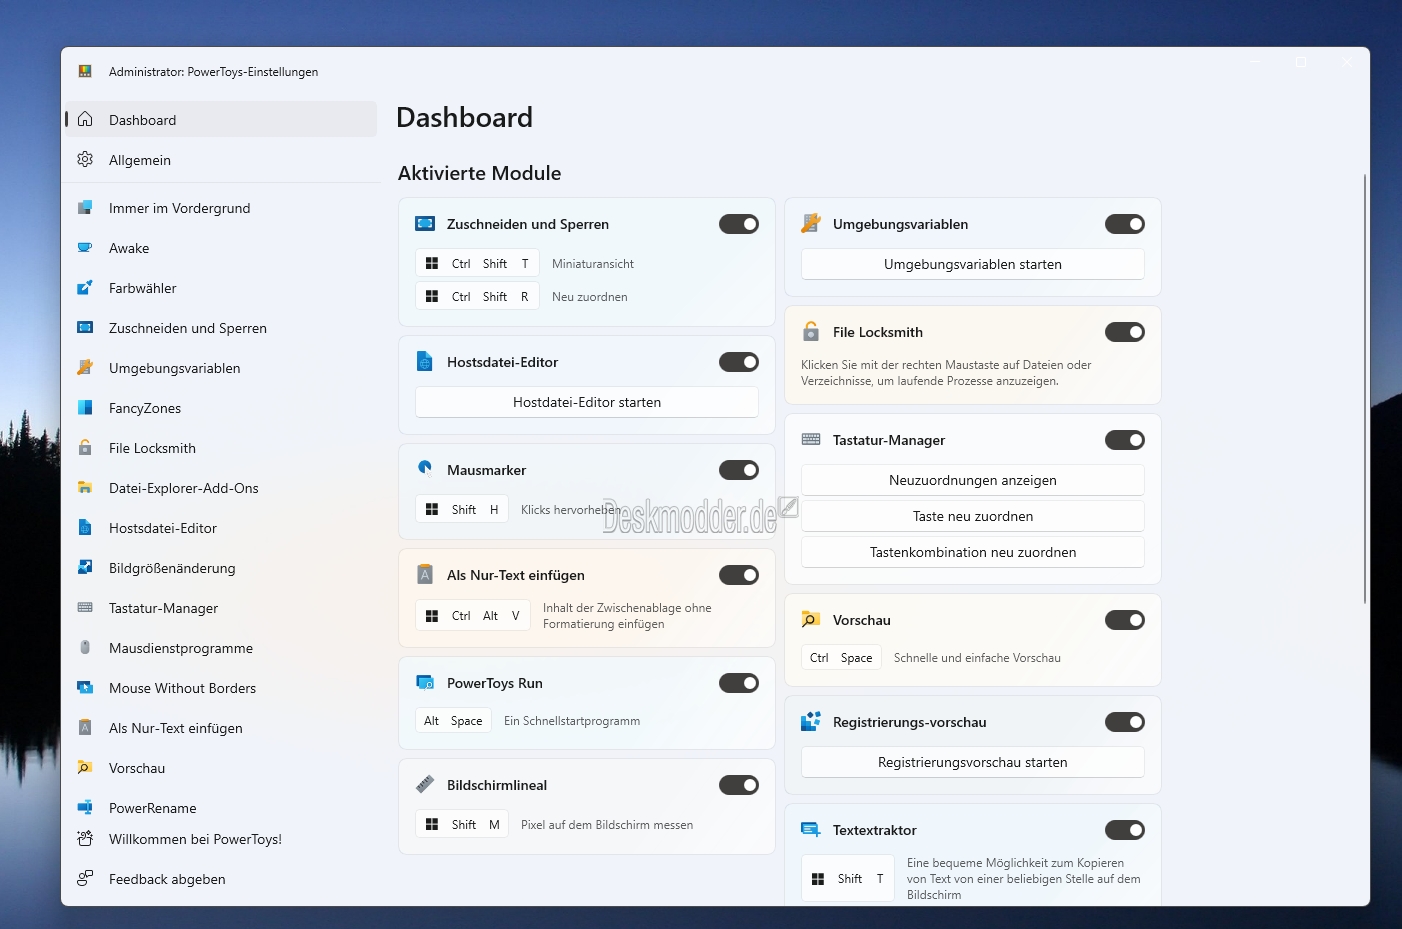Click the Allgemein gear icon

(x=85, y=160)
